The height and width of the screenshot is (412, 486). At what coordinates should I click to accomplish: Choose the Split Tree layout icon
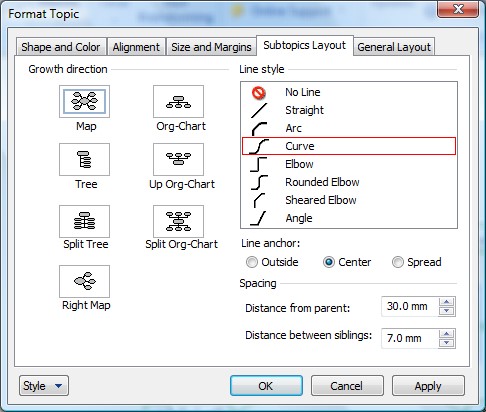point(84,221)
